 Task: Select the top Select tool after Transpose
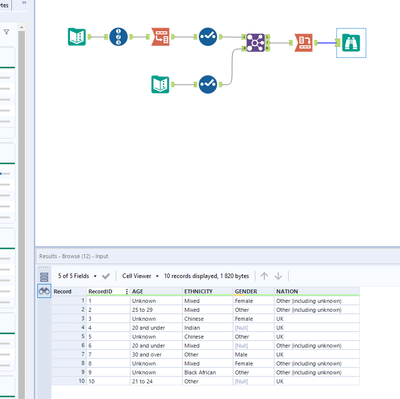coord(208,37)
